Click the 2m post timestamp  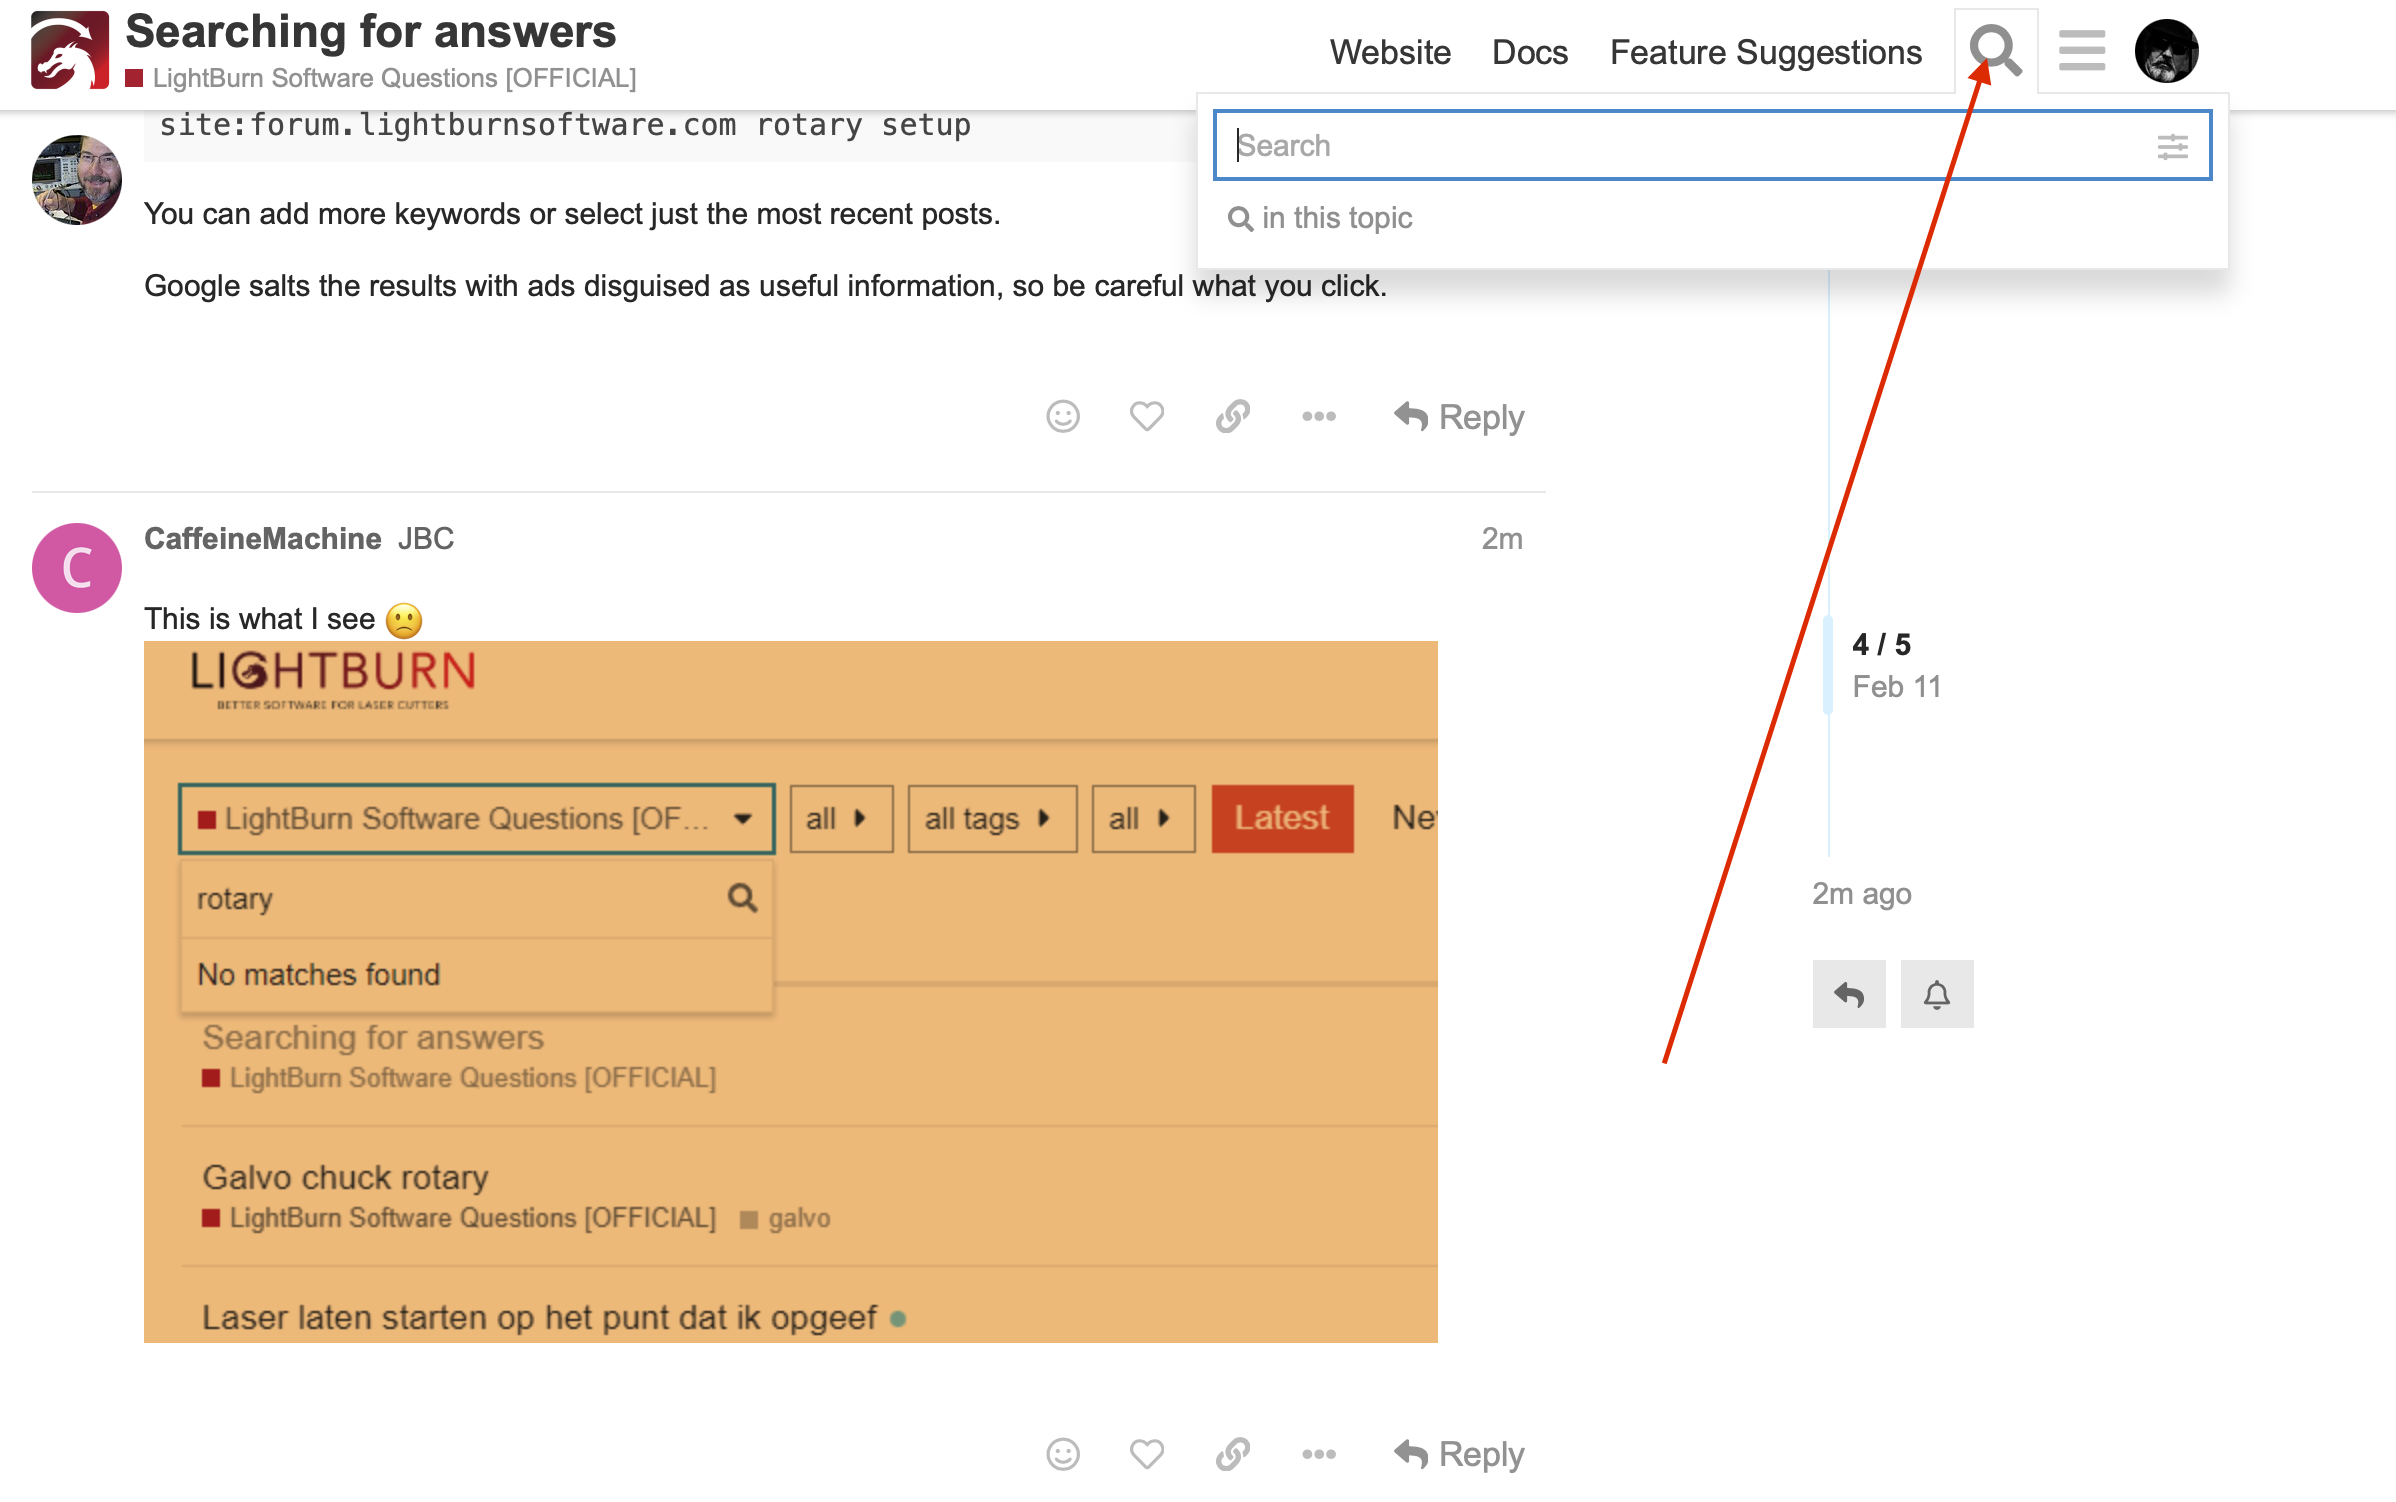point(1502,539)
